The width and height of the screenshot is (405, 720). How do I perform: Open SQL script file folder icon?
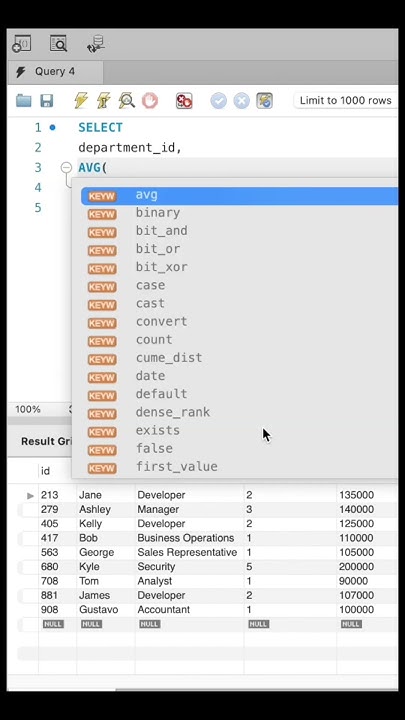click(23, 101)
